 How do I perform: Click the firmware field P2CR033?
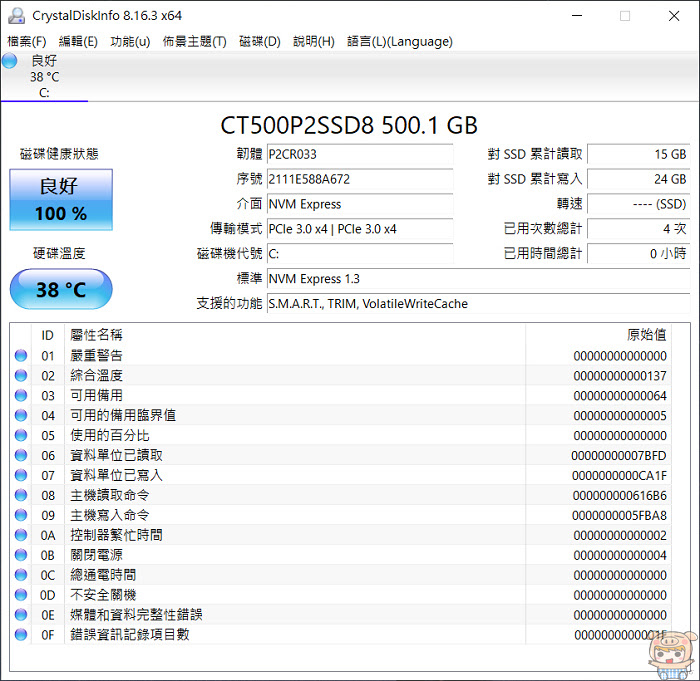click(x=360, y=155)
